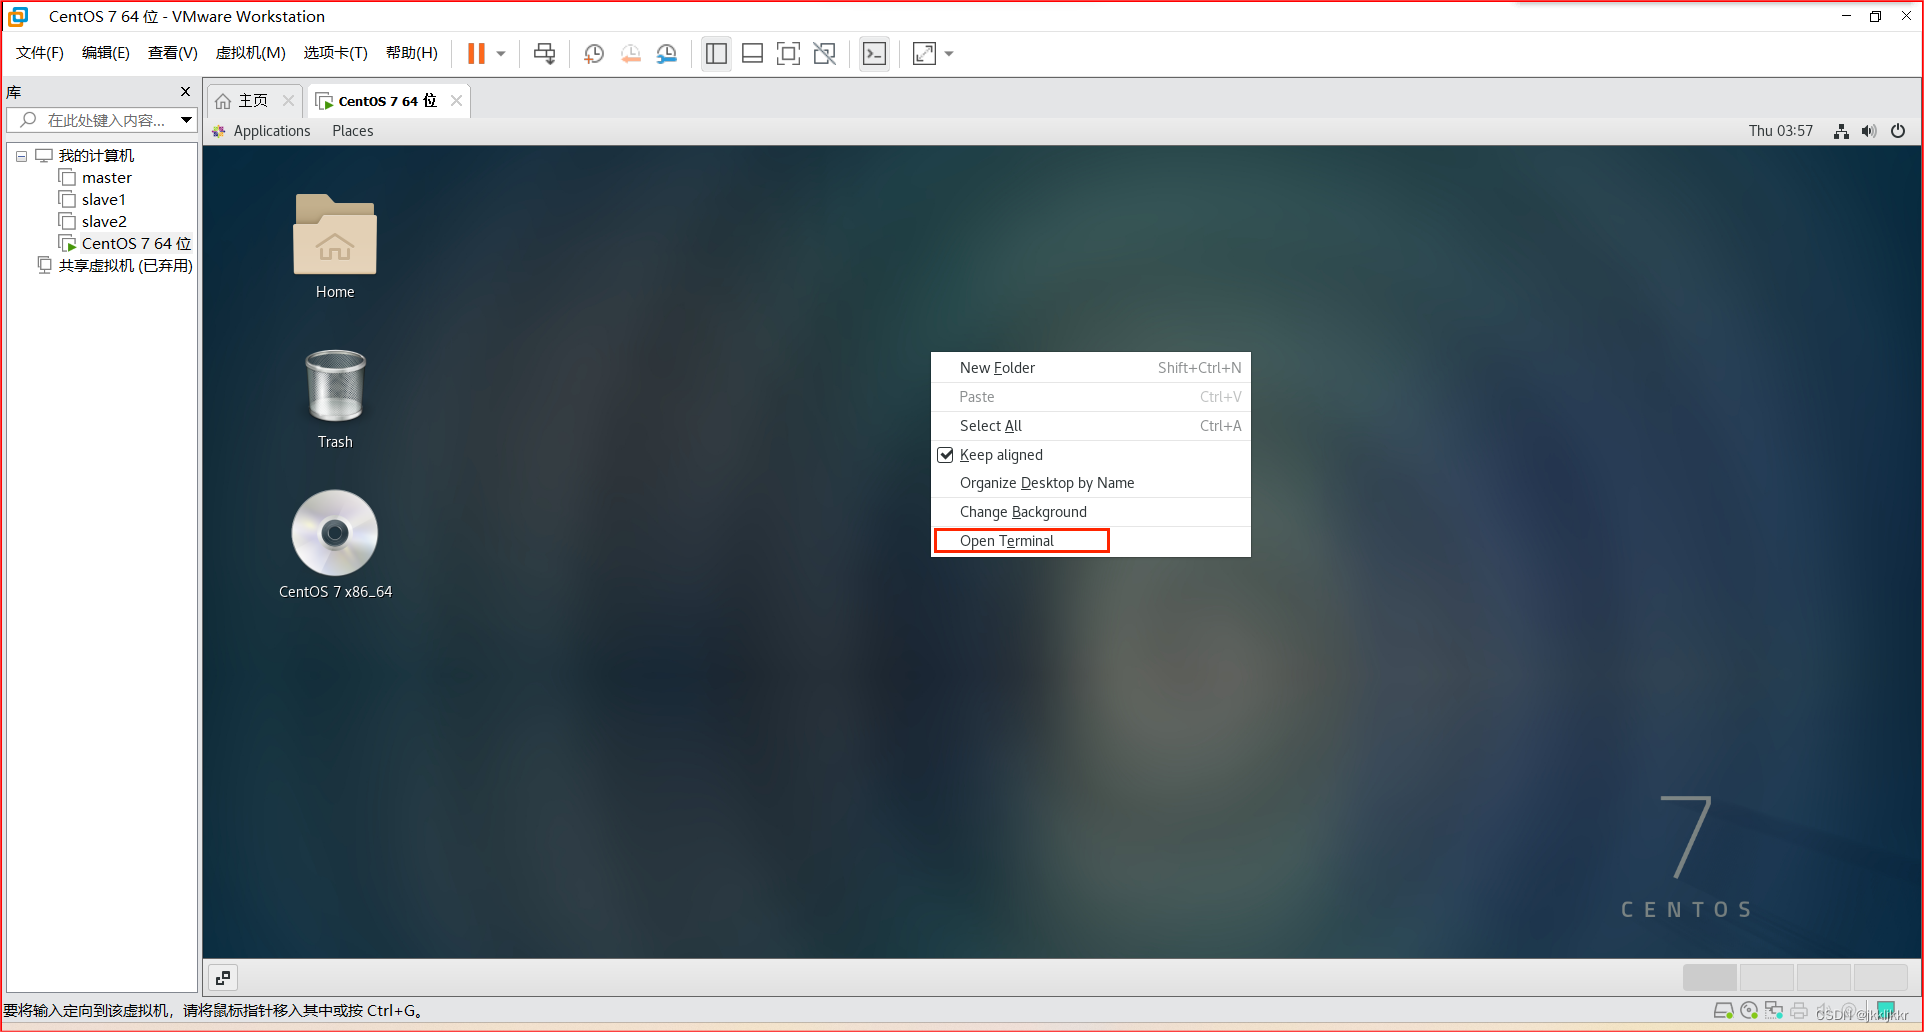The height and width of the screenshot is (1032, 1924).
Task: Select CentOS 7 64 位 in library tree
Action: click(125, 244)
